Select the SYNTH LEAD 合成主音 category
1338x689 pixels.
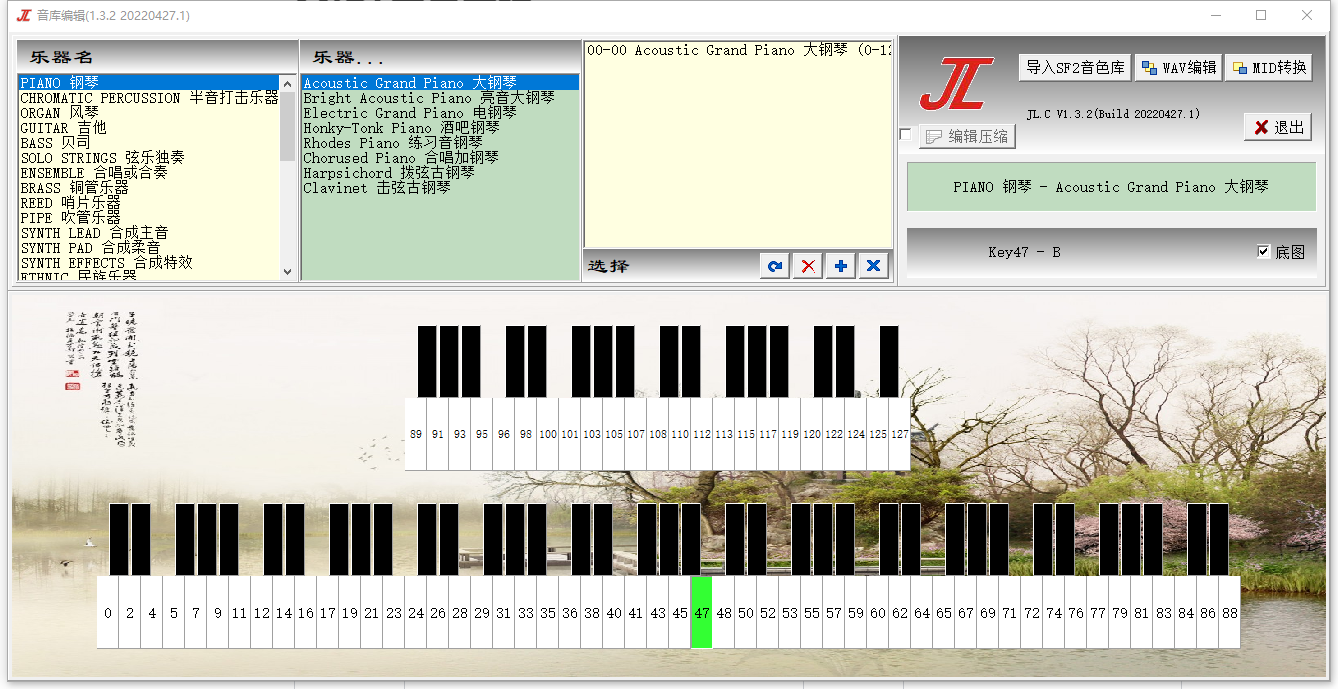[94, 233]
